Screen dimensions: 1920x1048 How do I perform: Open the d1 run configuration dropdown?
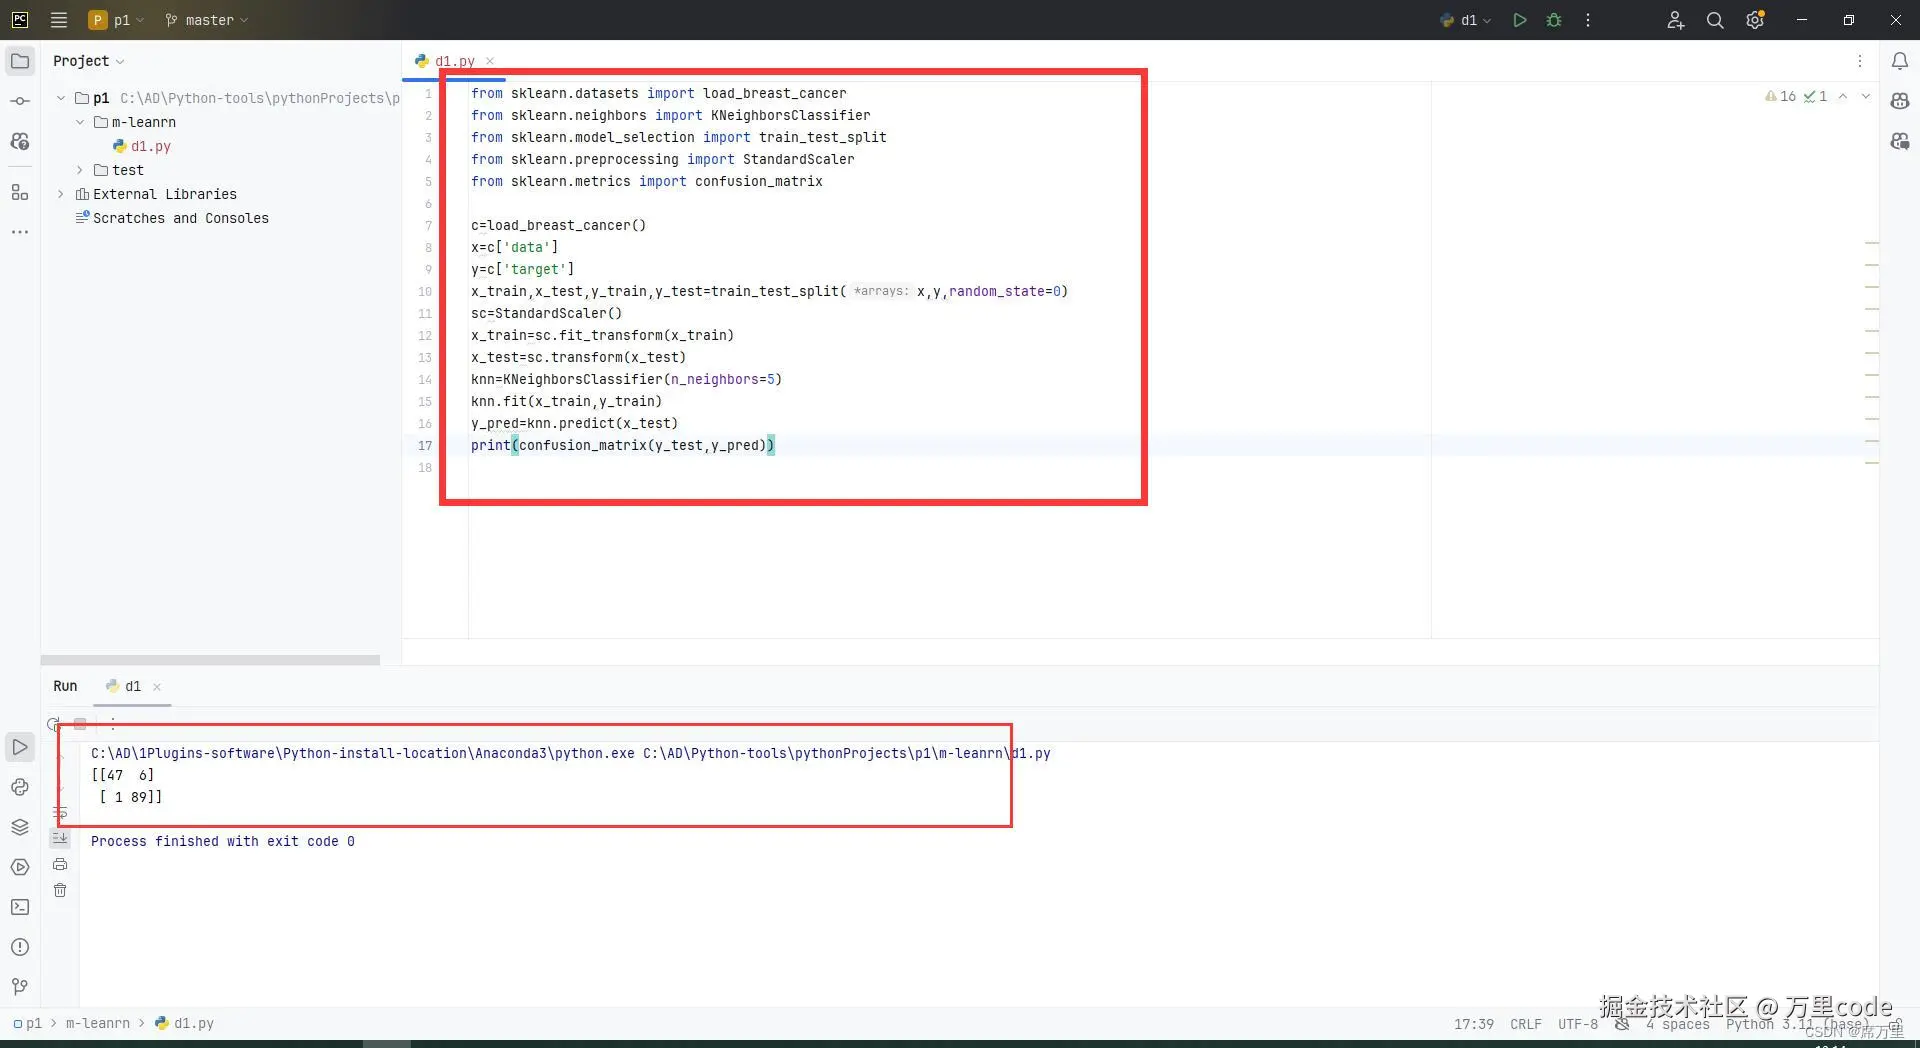[1465, 20]
